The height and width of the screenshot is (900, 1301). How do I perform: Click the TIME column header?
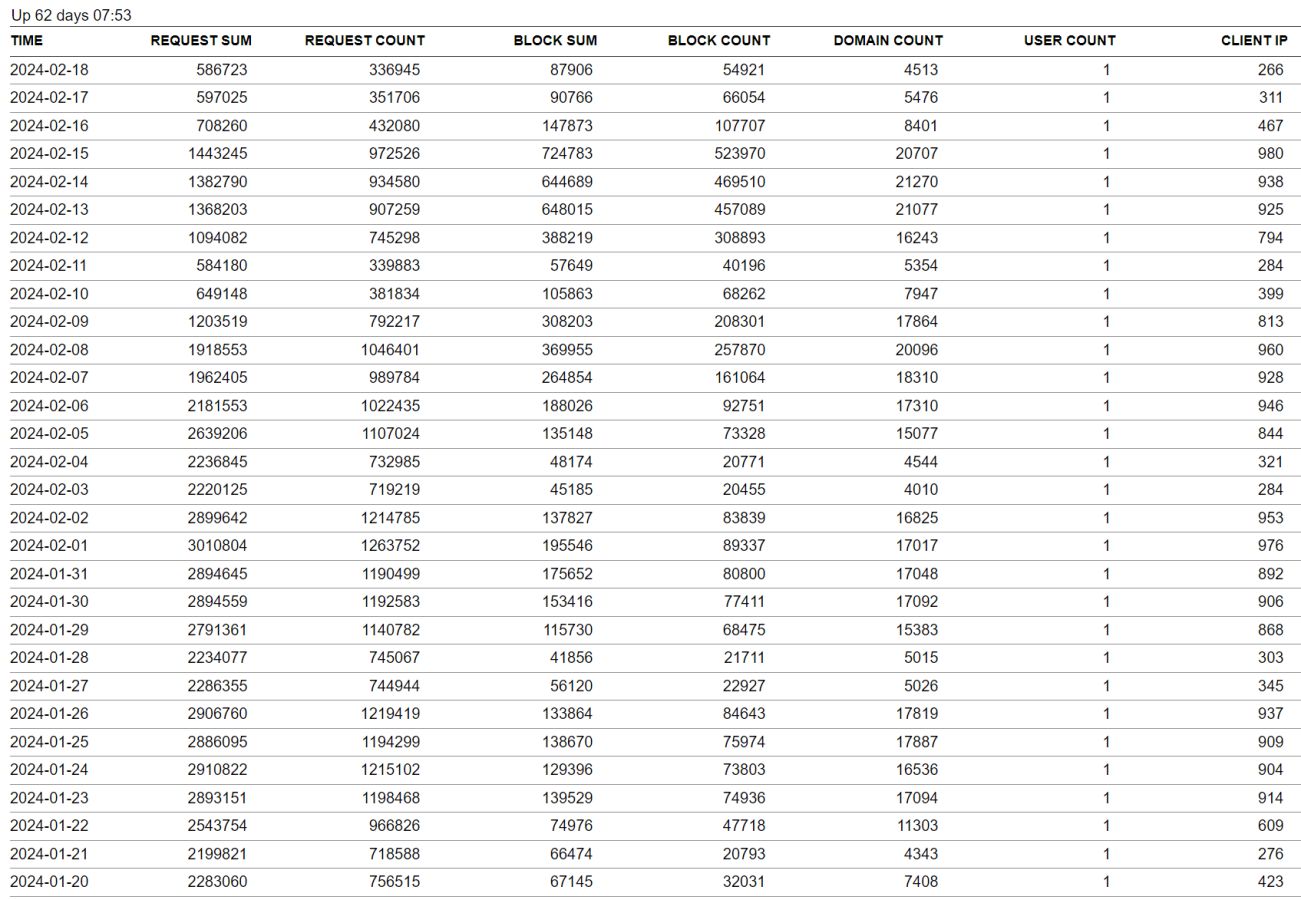click(27, 41)
